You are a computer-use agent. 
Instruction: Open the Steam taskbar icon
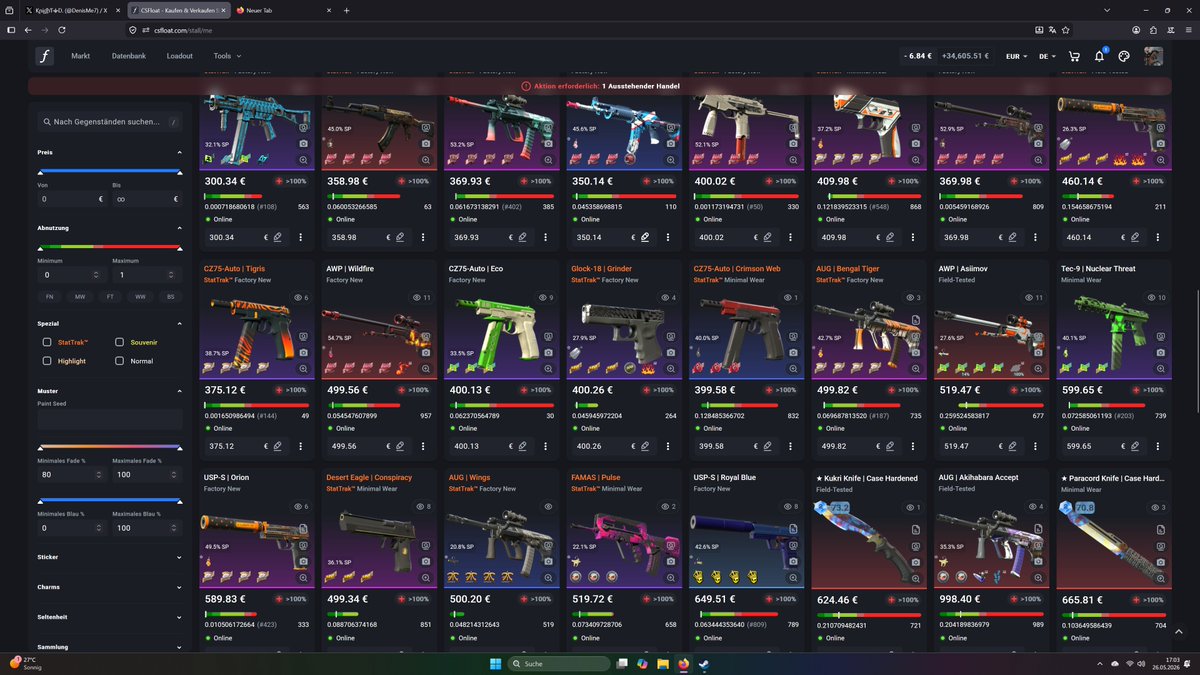click(x=703, y=663)
